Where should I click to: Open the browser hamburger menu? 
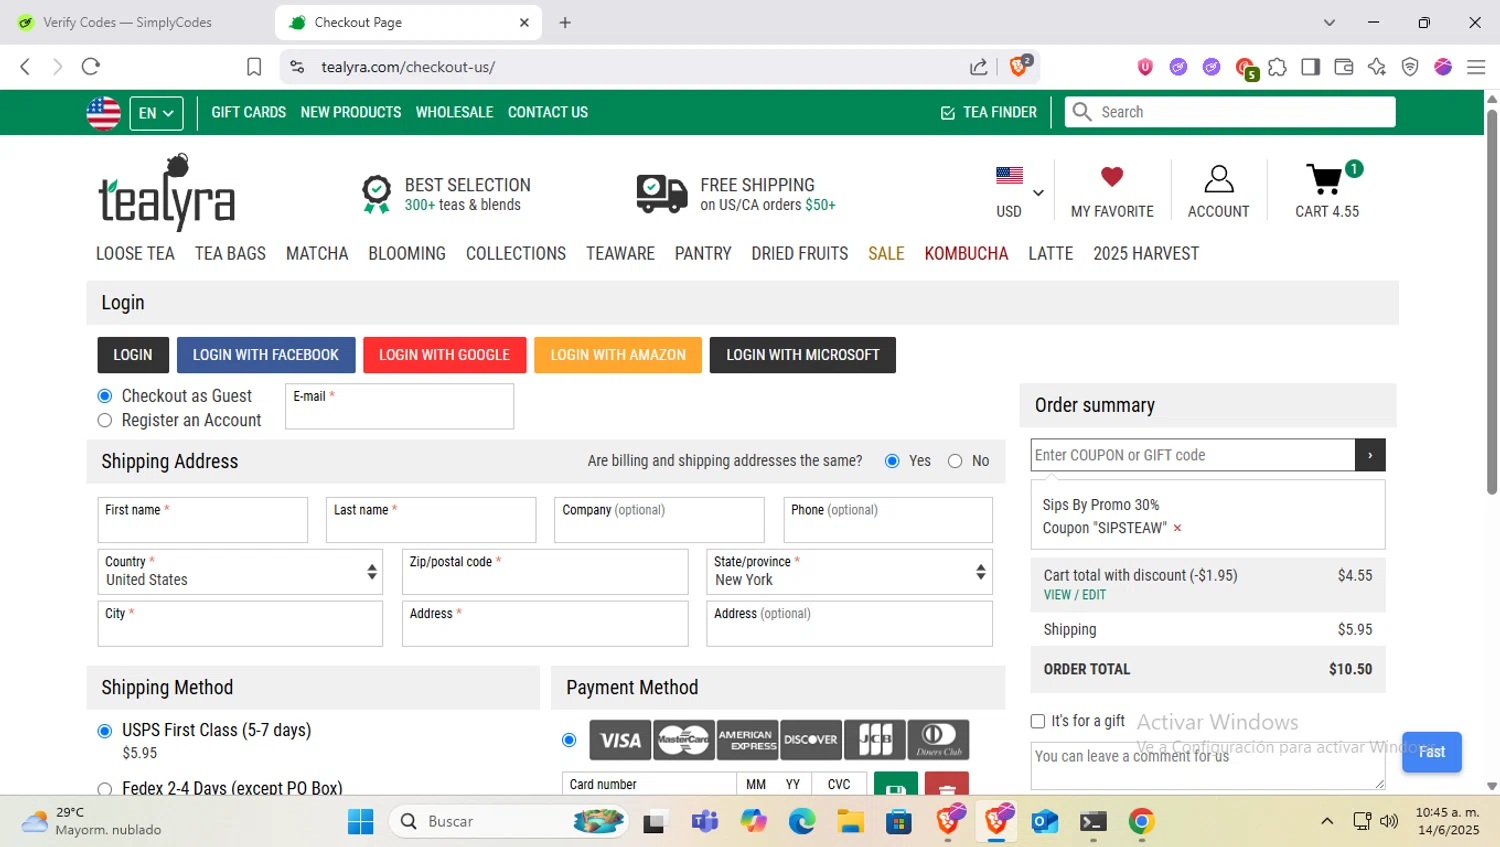[x=1476, y=67]
